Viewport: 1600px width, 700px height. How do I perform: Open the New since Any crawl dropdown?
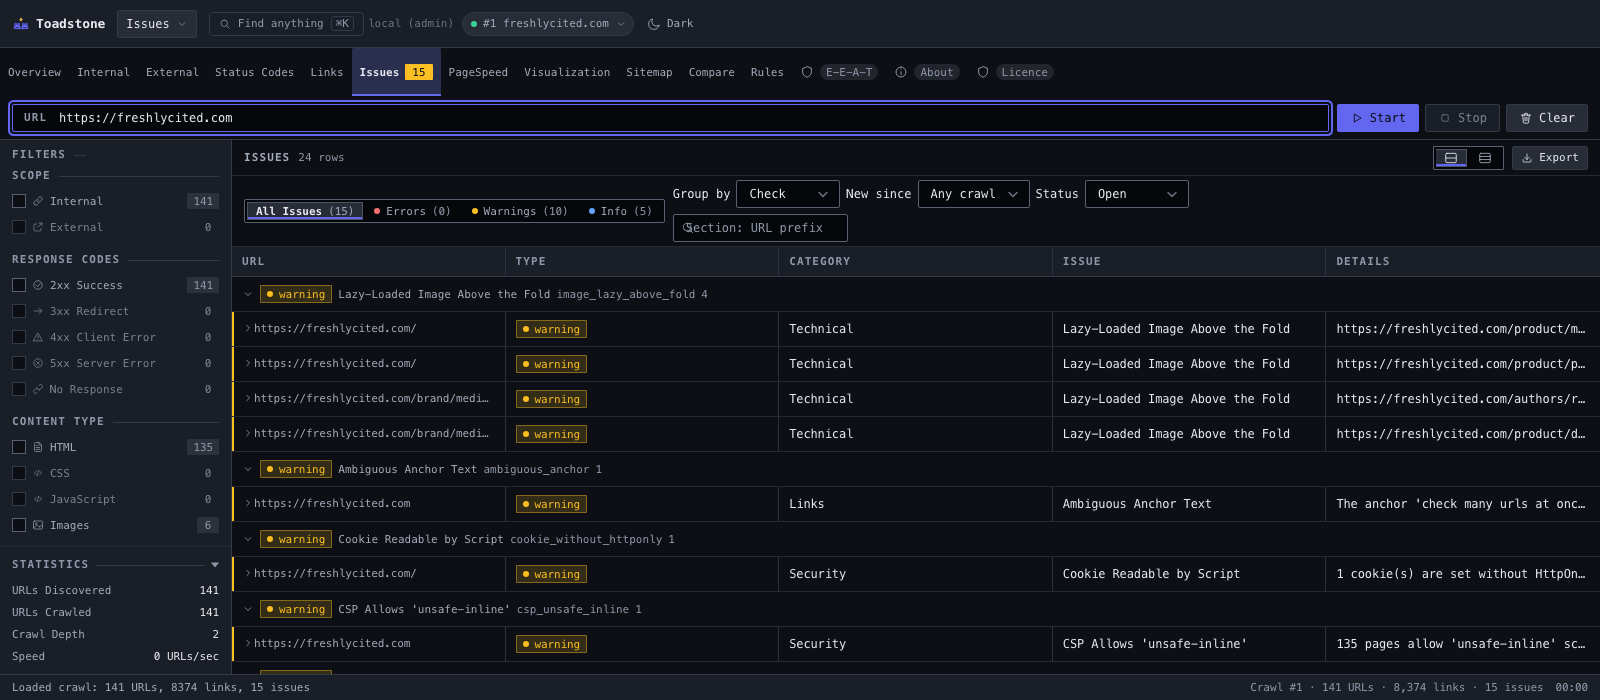973,194
